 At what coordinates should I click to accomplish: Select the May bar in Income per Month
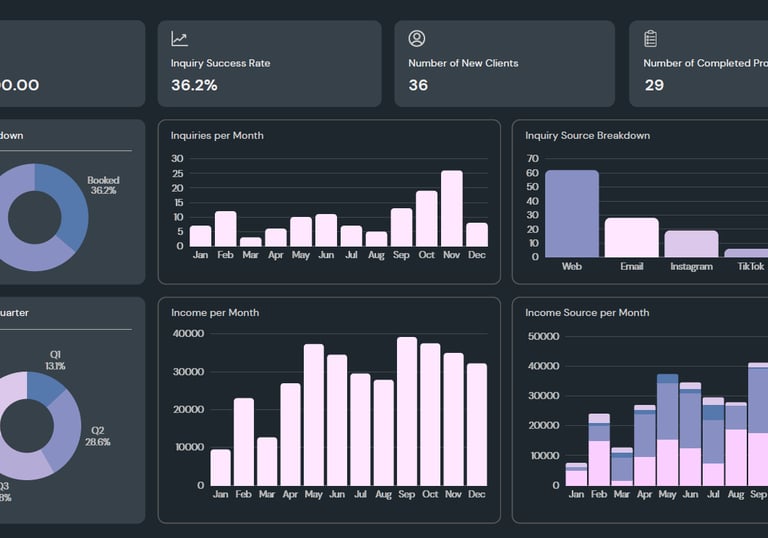click(x=314, y=415)
